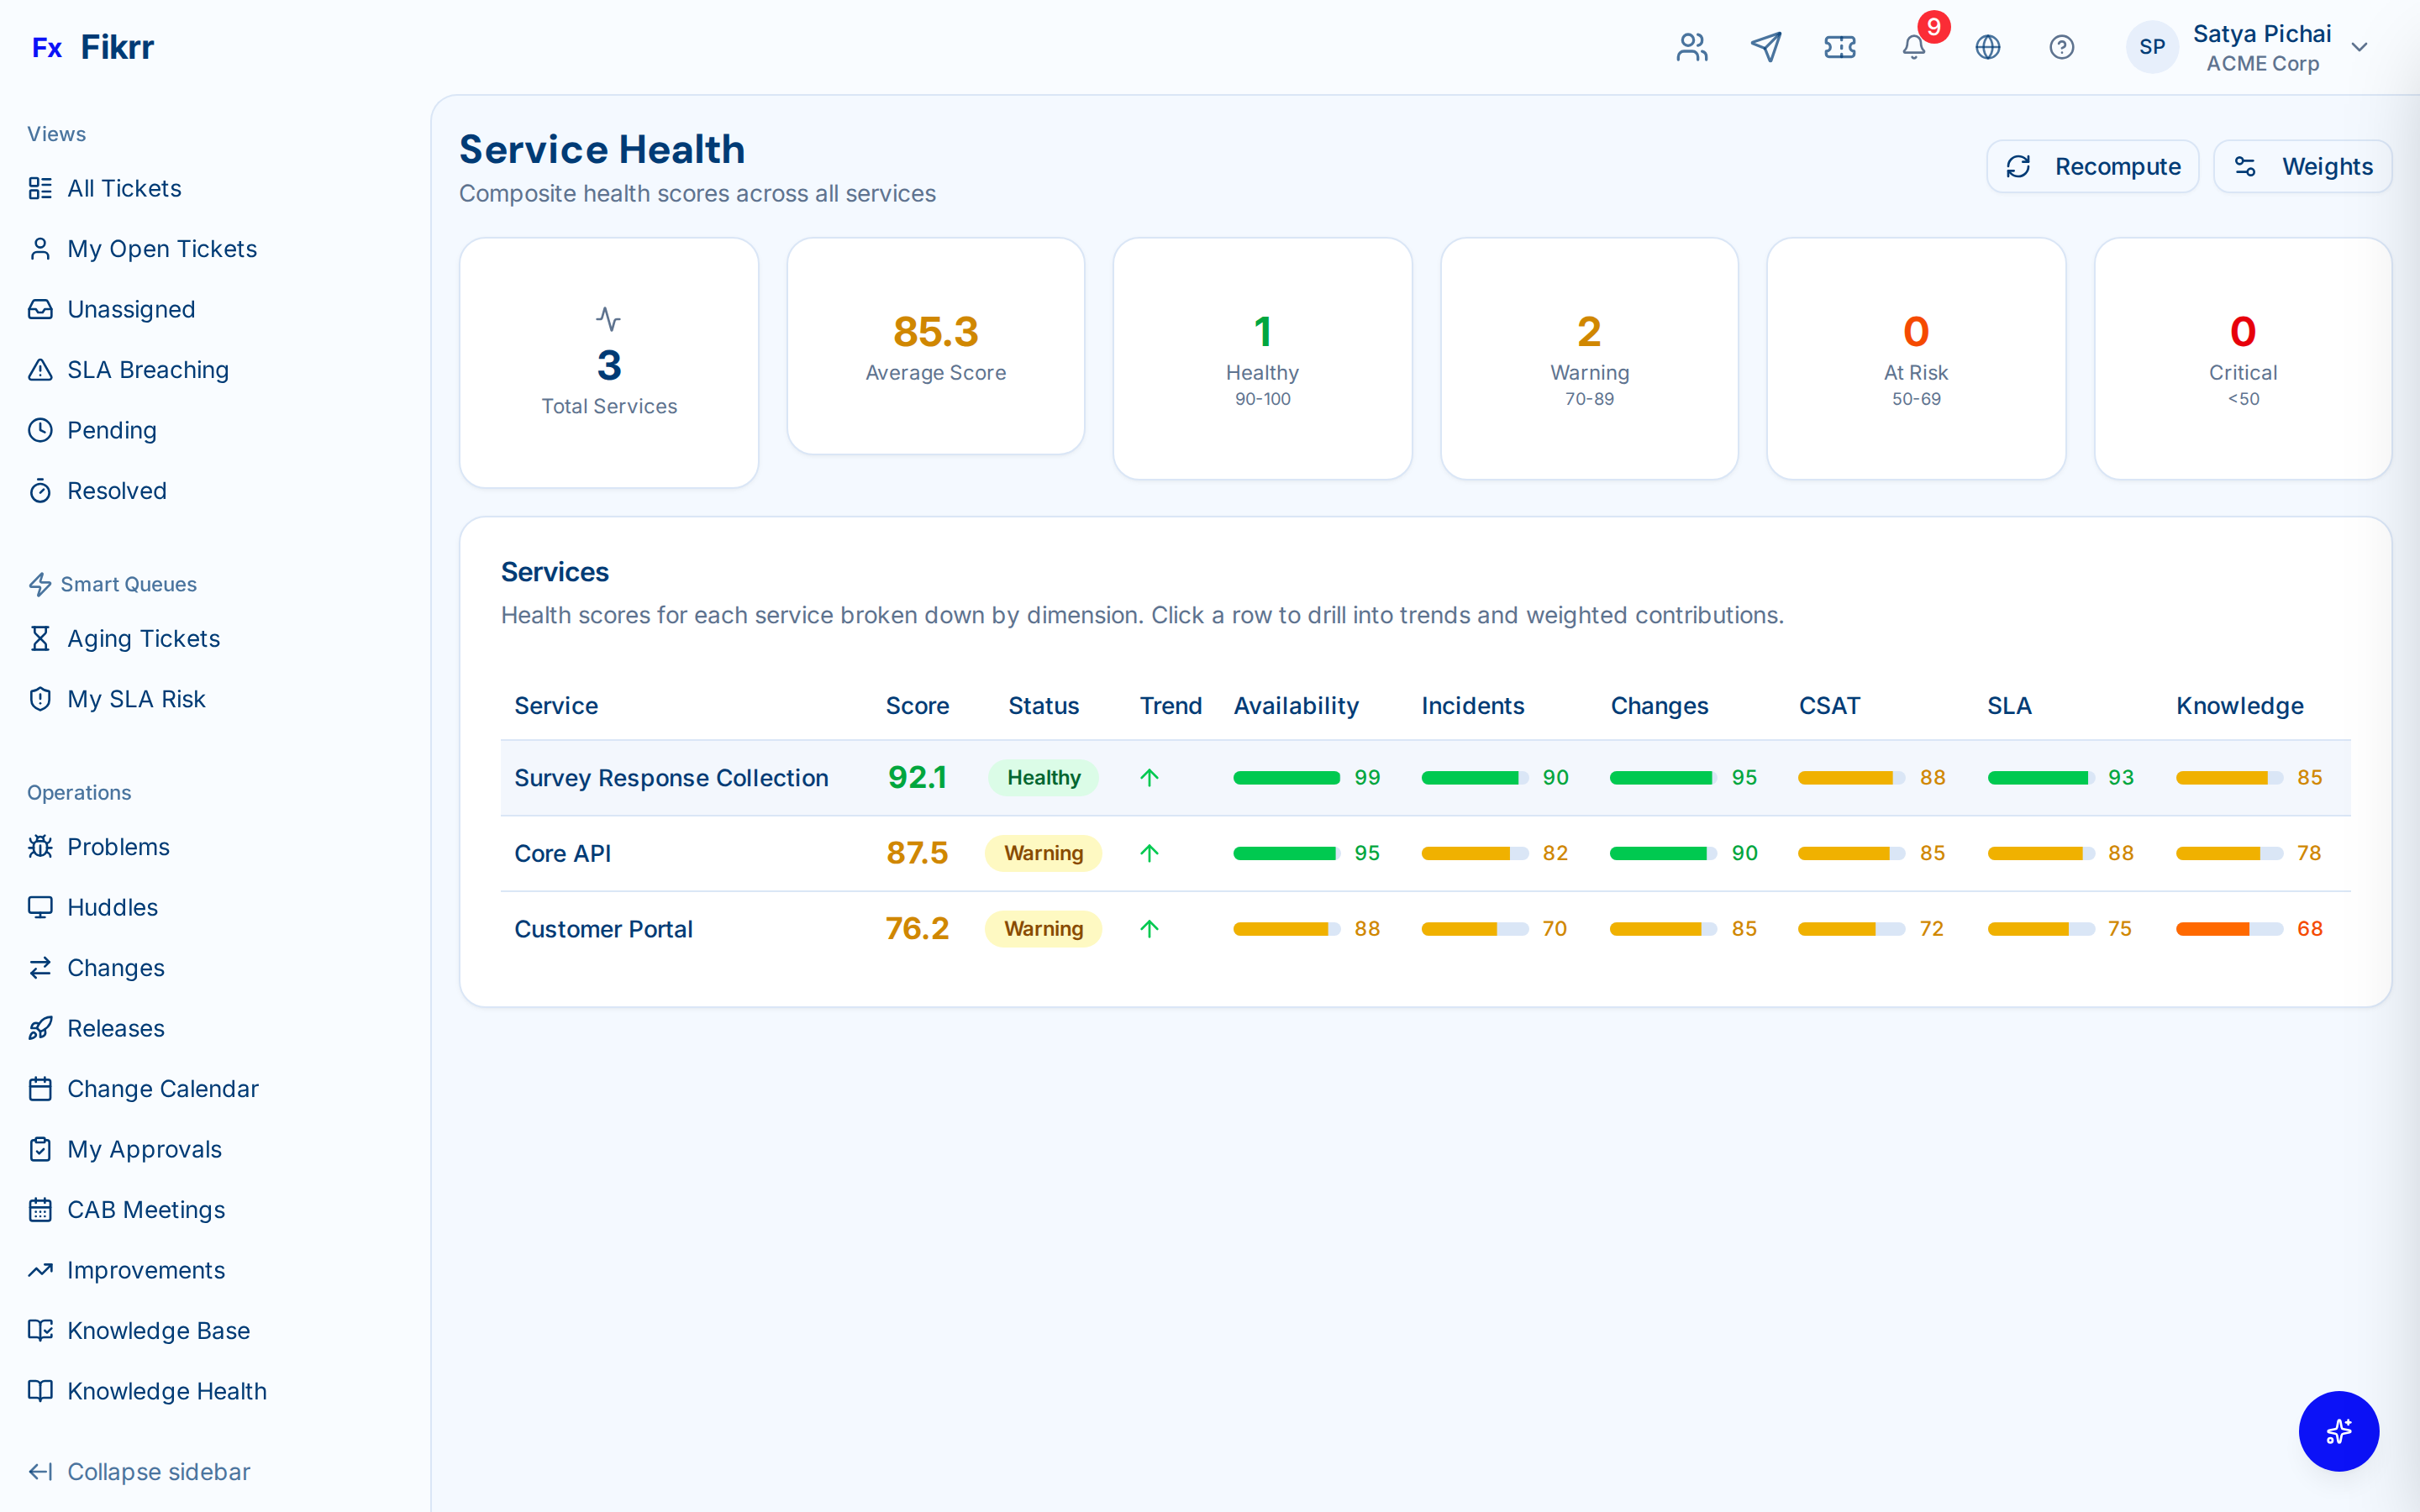Open the notifications bell with 9 alerts

coord(1913,47)
